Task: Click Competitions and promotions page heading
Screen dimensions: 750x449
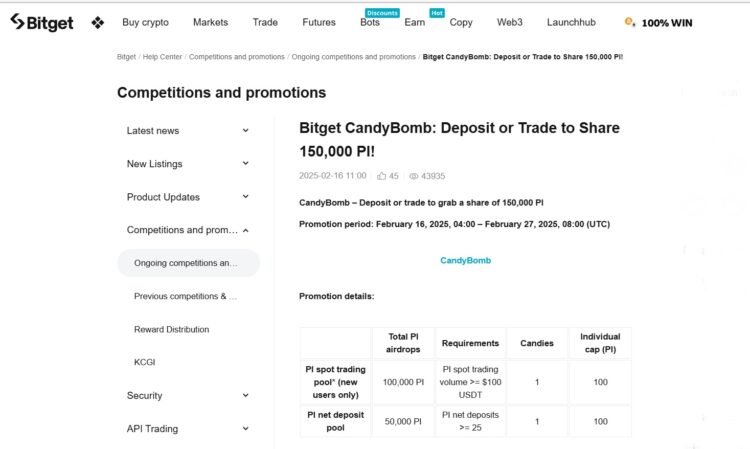Action: [221, 92]
